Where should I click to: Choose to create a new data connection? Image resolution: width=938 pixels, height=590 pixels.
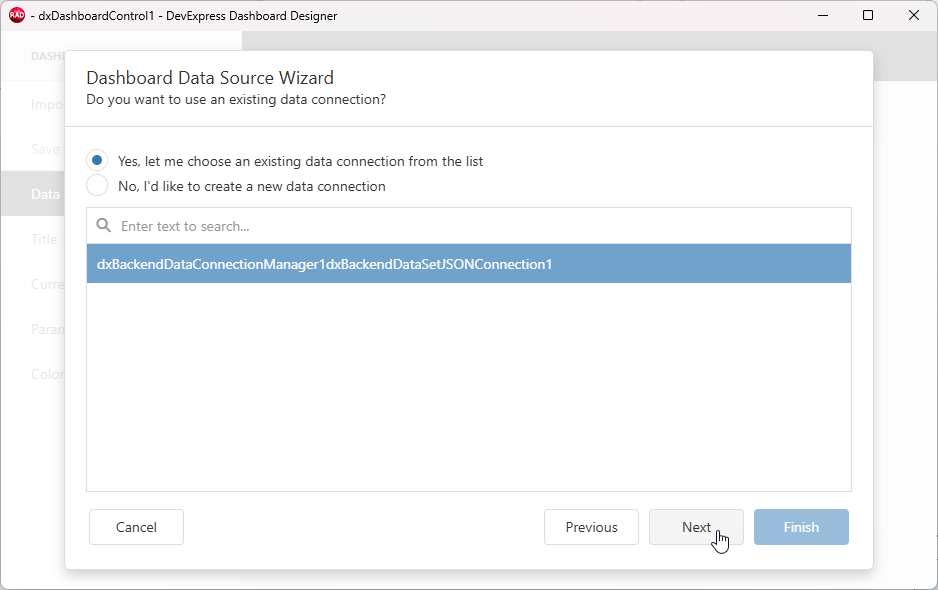(96, 185)
